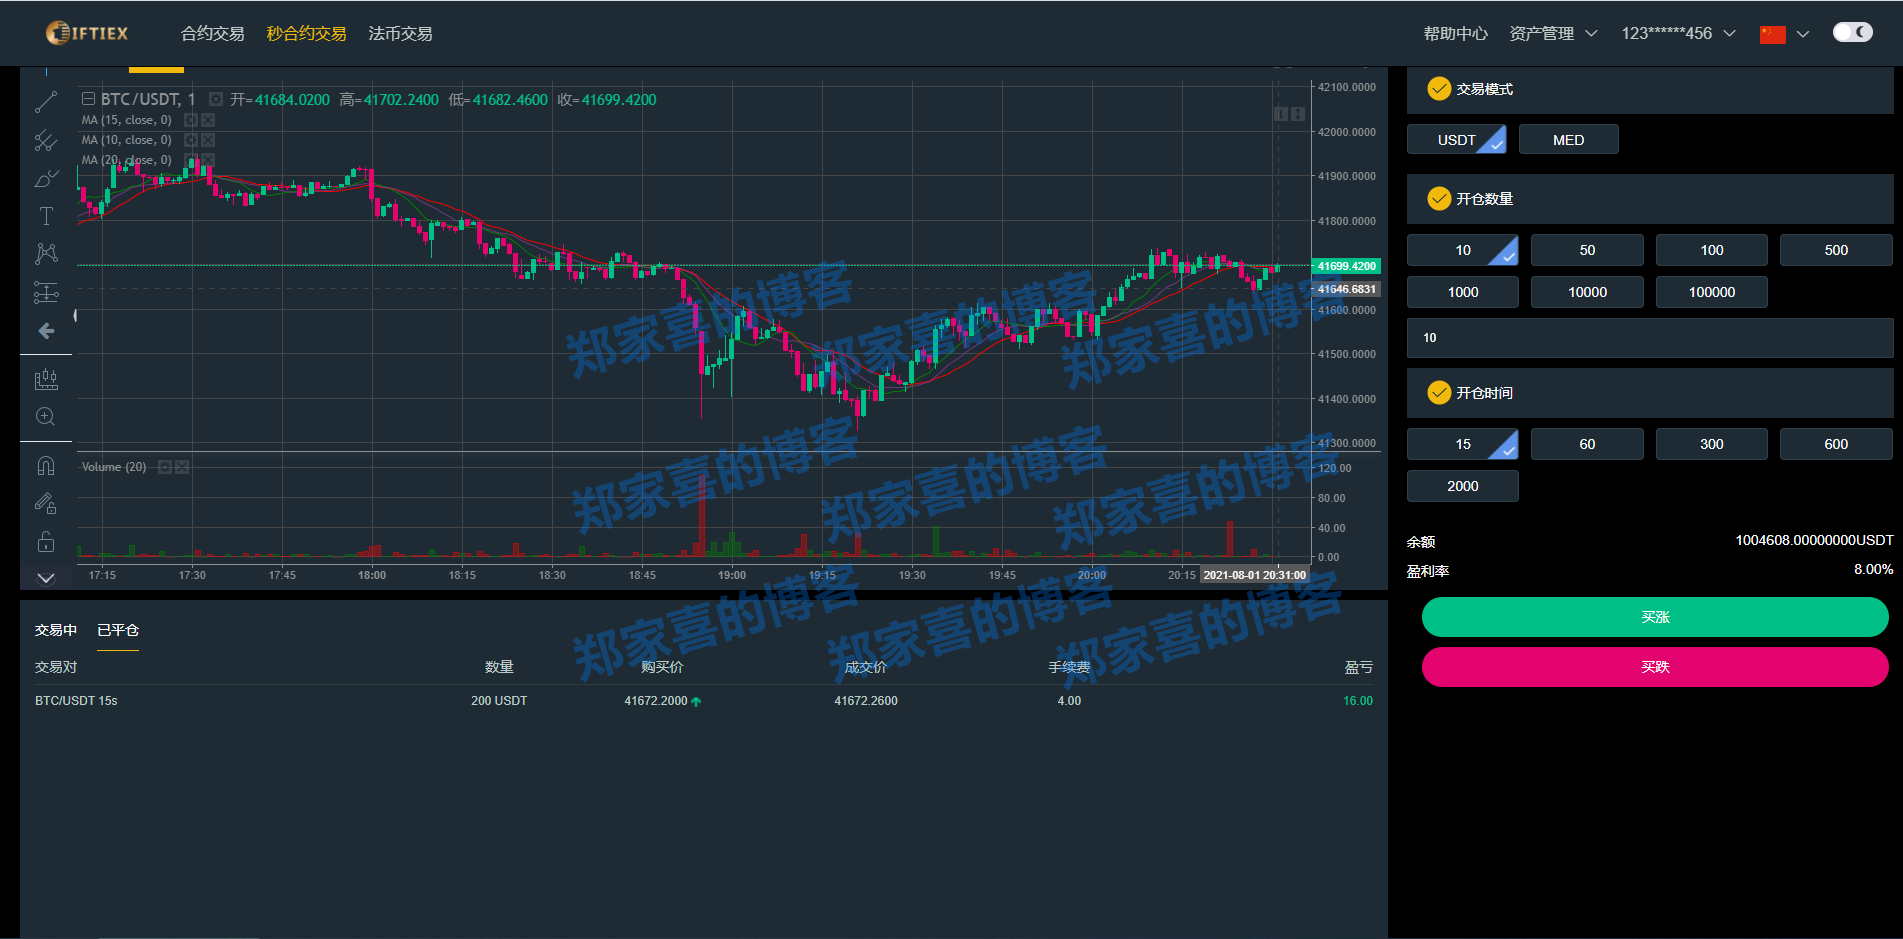
Task: Collapse the drawing toolbar with bottom chevron
Action: tap(44, 578)
